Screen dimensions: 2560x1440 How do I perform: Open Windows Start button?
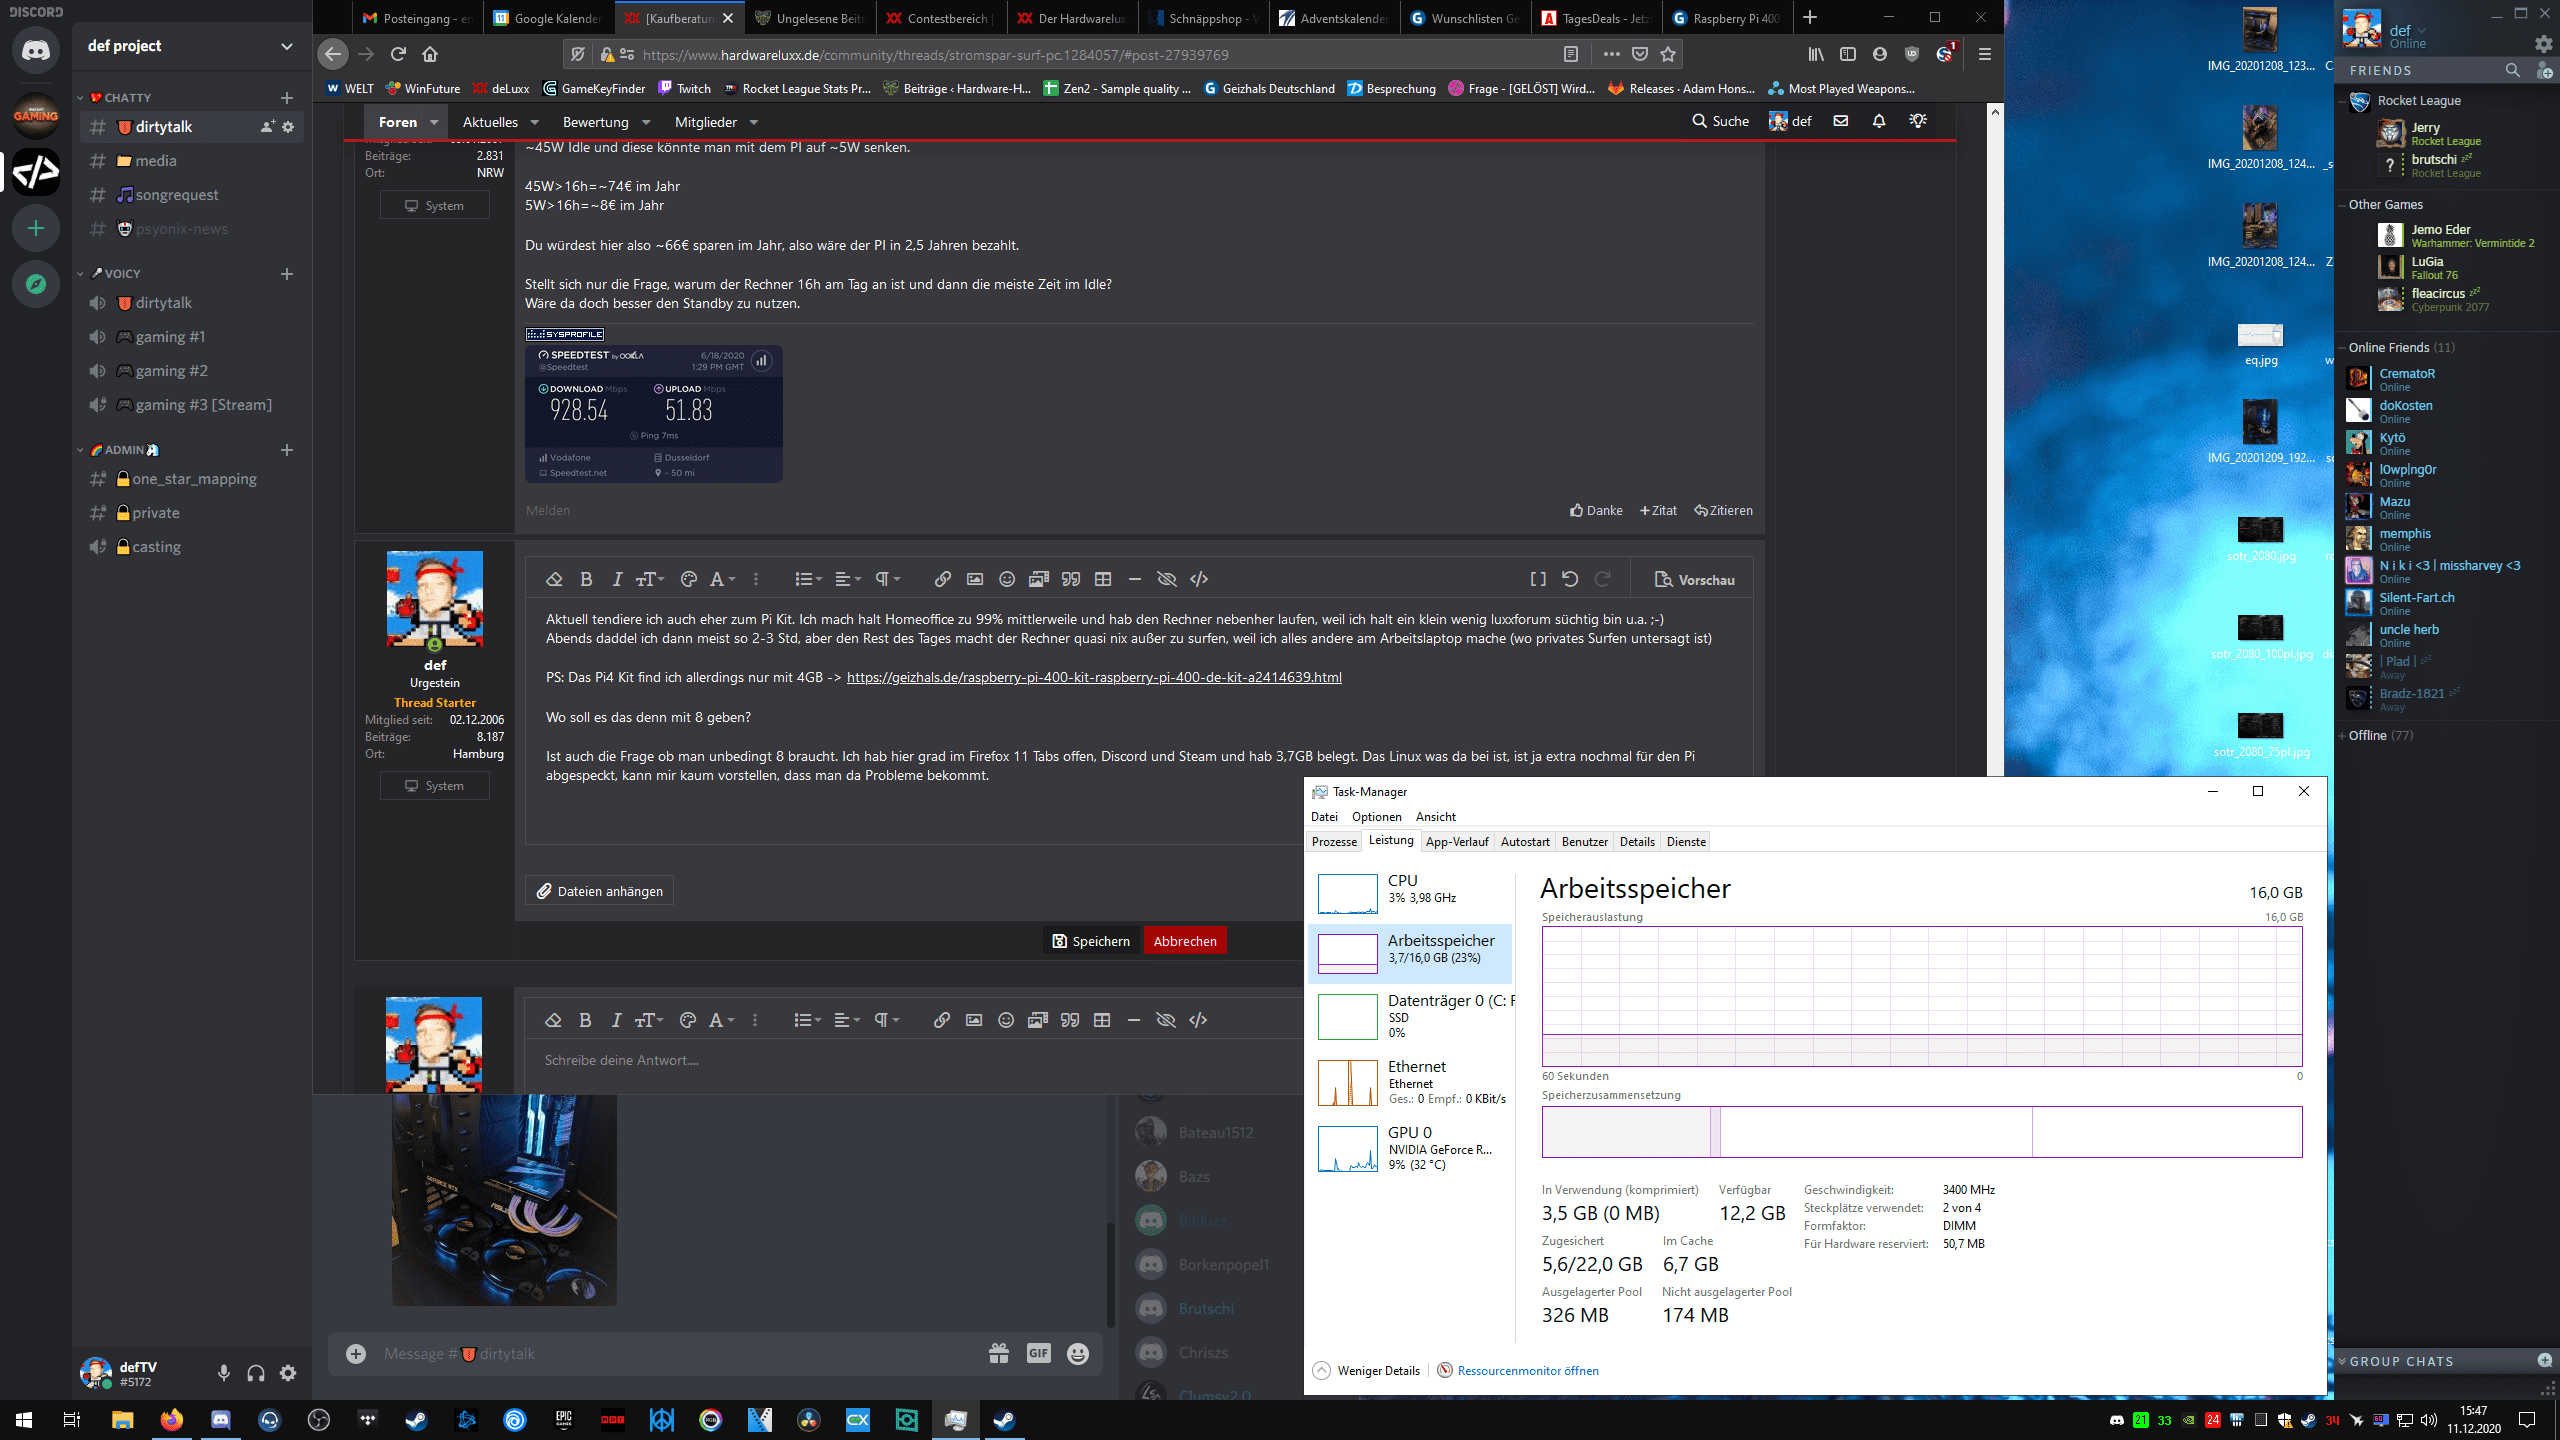(24, 1420)
